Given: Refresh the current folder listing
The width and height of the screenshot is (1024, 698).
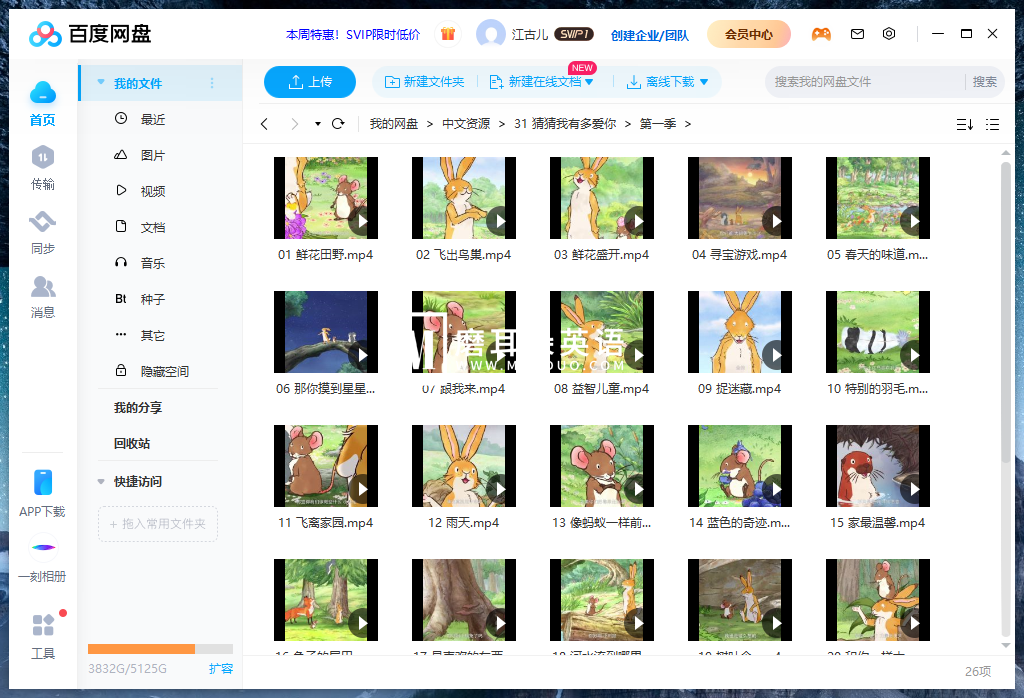Looking at the screenshot, I should [338, 124].
